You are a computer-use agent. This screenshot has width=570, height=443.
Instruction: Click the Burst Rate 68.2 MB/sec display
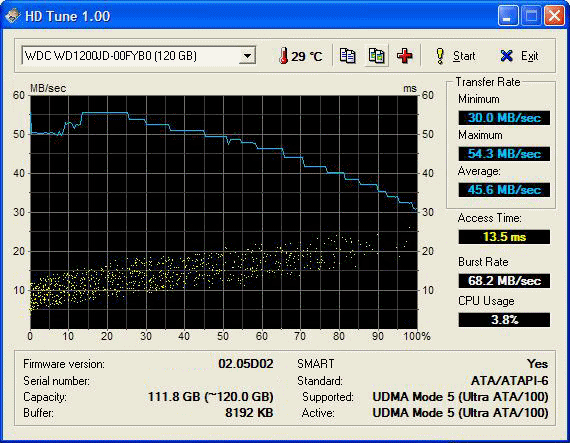[x=504, y=281]
